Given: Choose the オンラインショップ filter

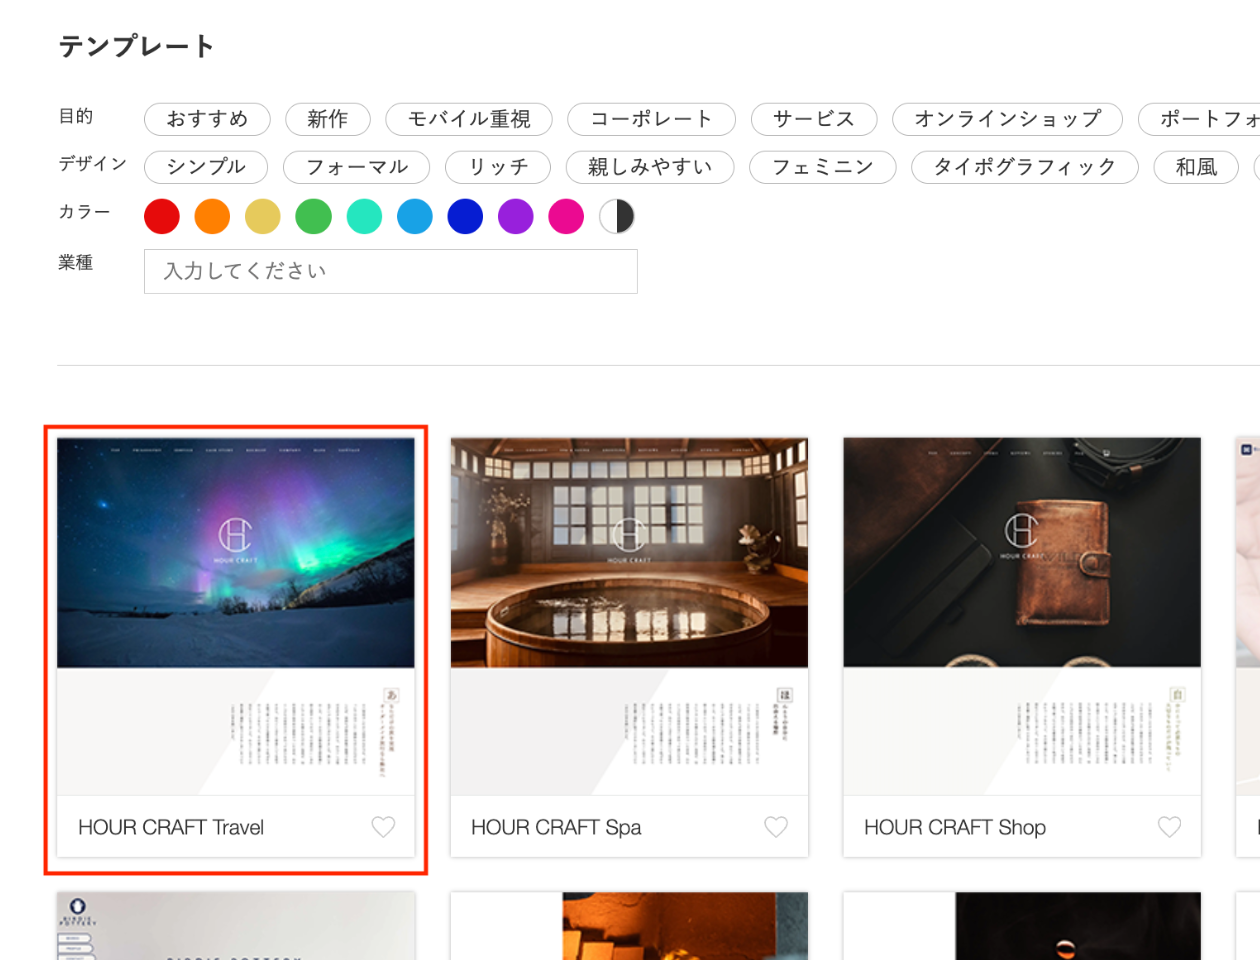Looking at the screenshot, I should 1007,119.
